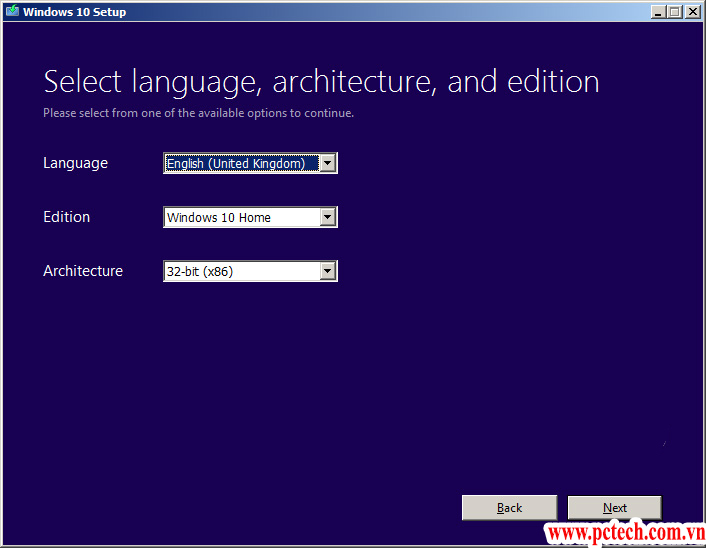706x548 pixels.
Task: Select the English (United Kingdom) language field
Action: point(240,163)
